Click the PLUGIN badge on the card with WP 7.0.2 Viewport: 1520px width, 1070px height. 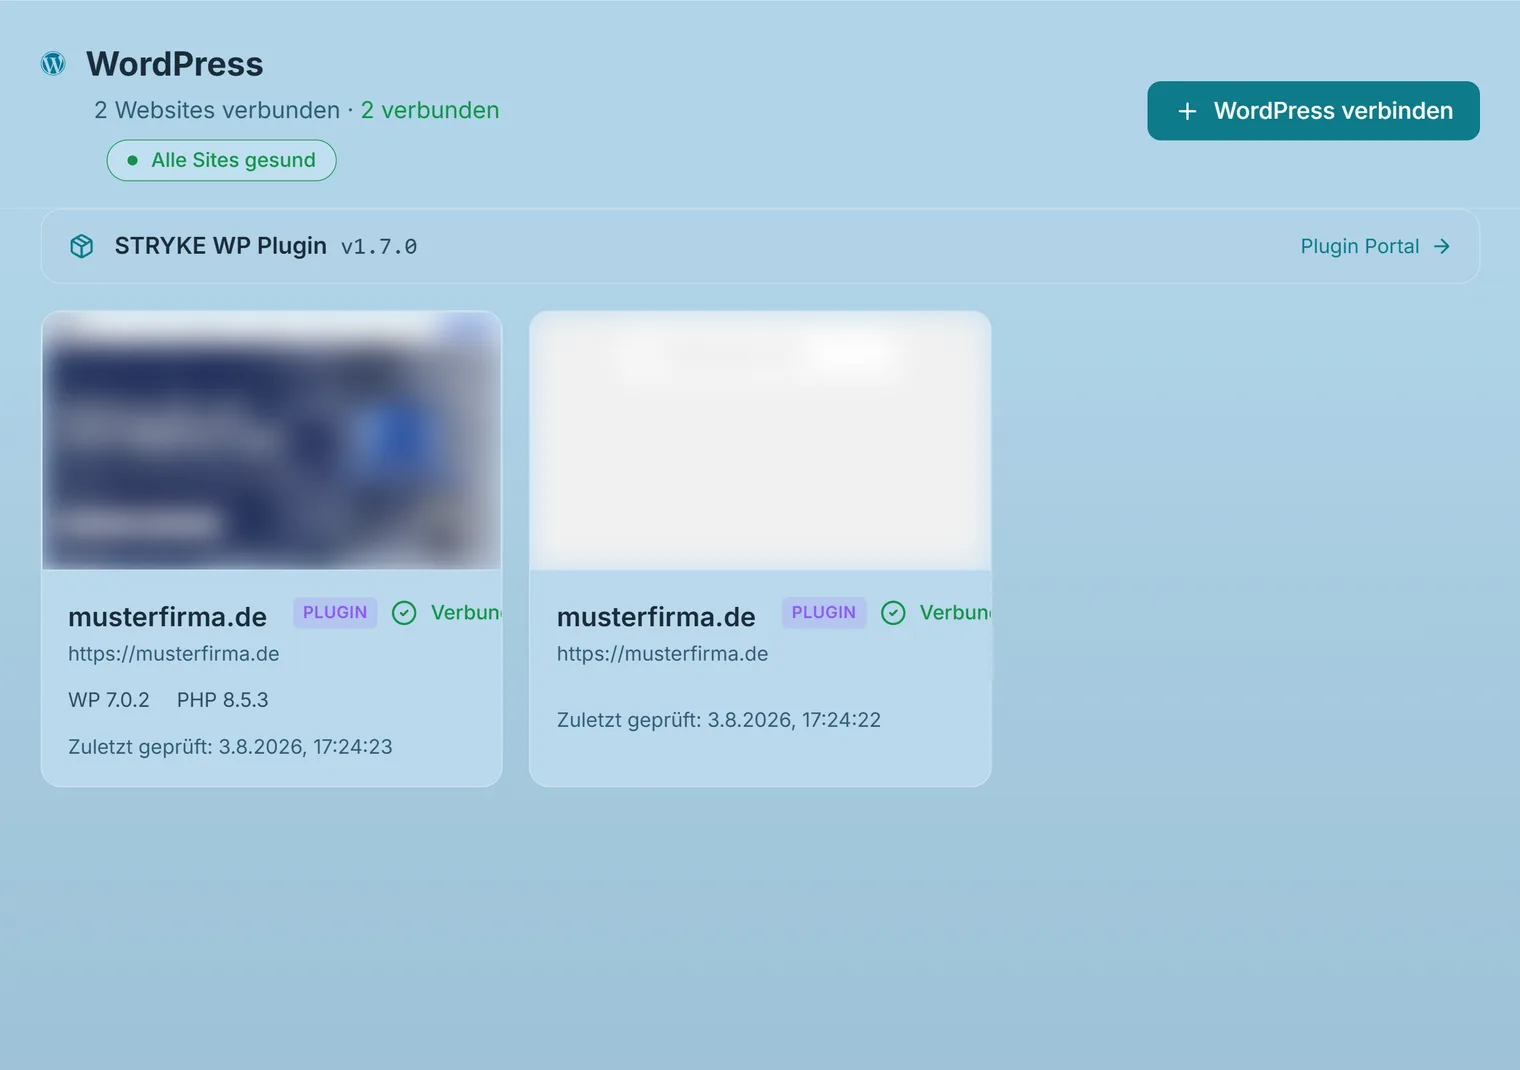click(x=335, y=613)
